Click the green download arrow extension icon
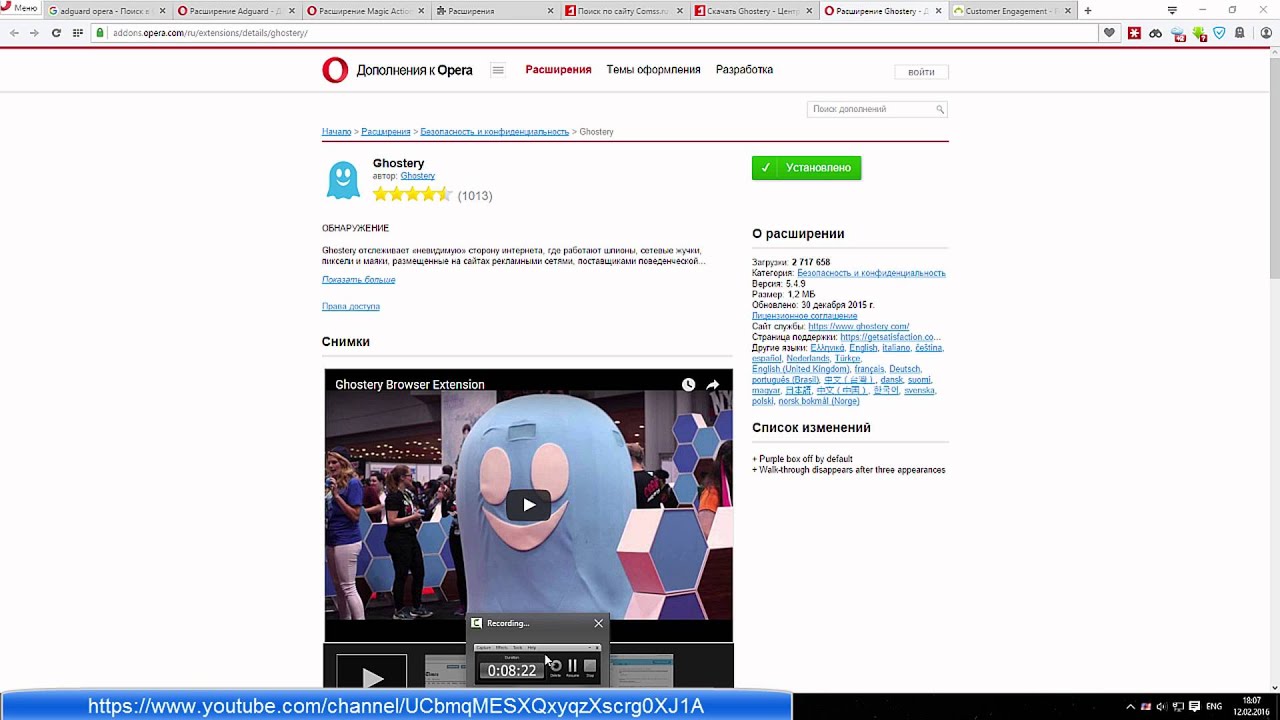The image size is (1280, 720). tap(1199, 34)
